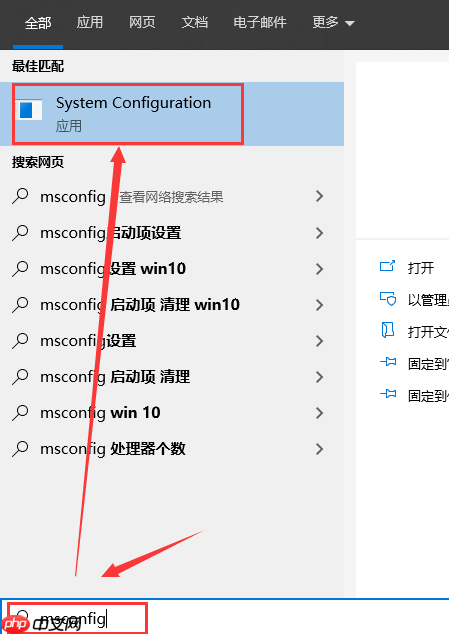Expand chevron for msconfig 查看网络搜索结果
Screen dimensions: 449x634
point(320,197)
